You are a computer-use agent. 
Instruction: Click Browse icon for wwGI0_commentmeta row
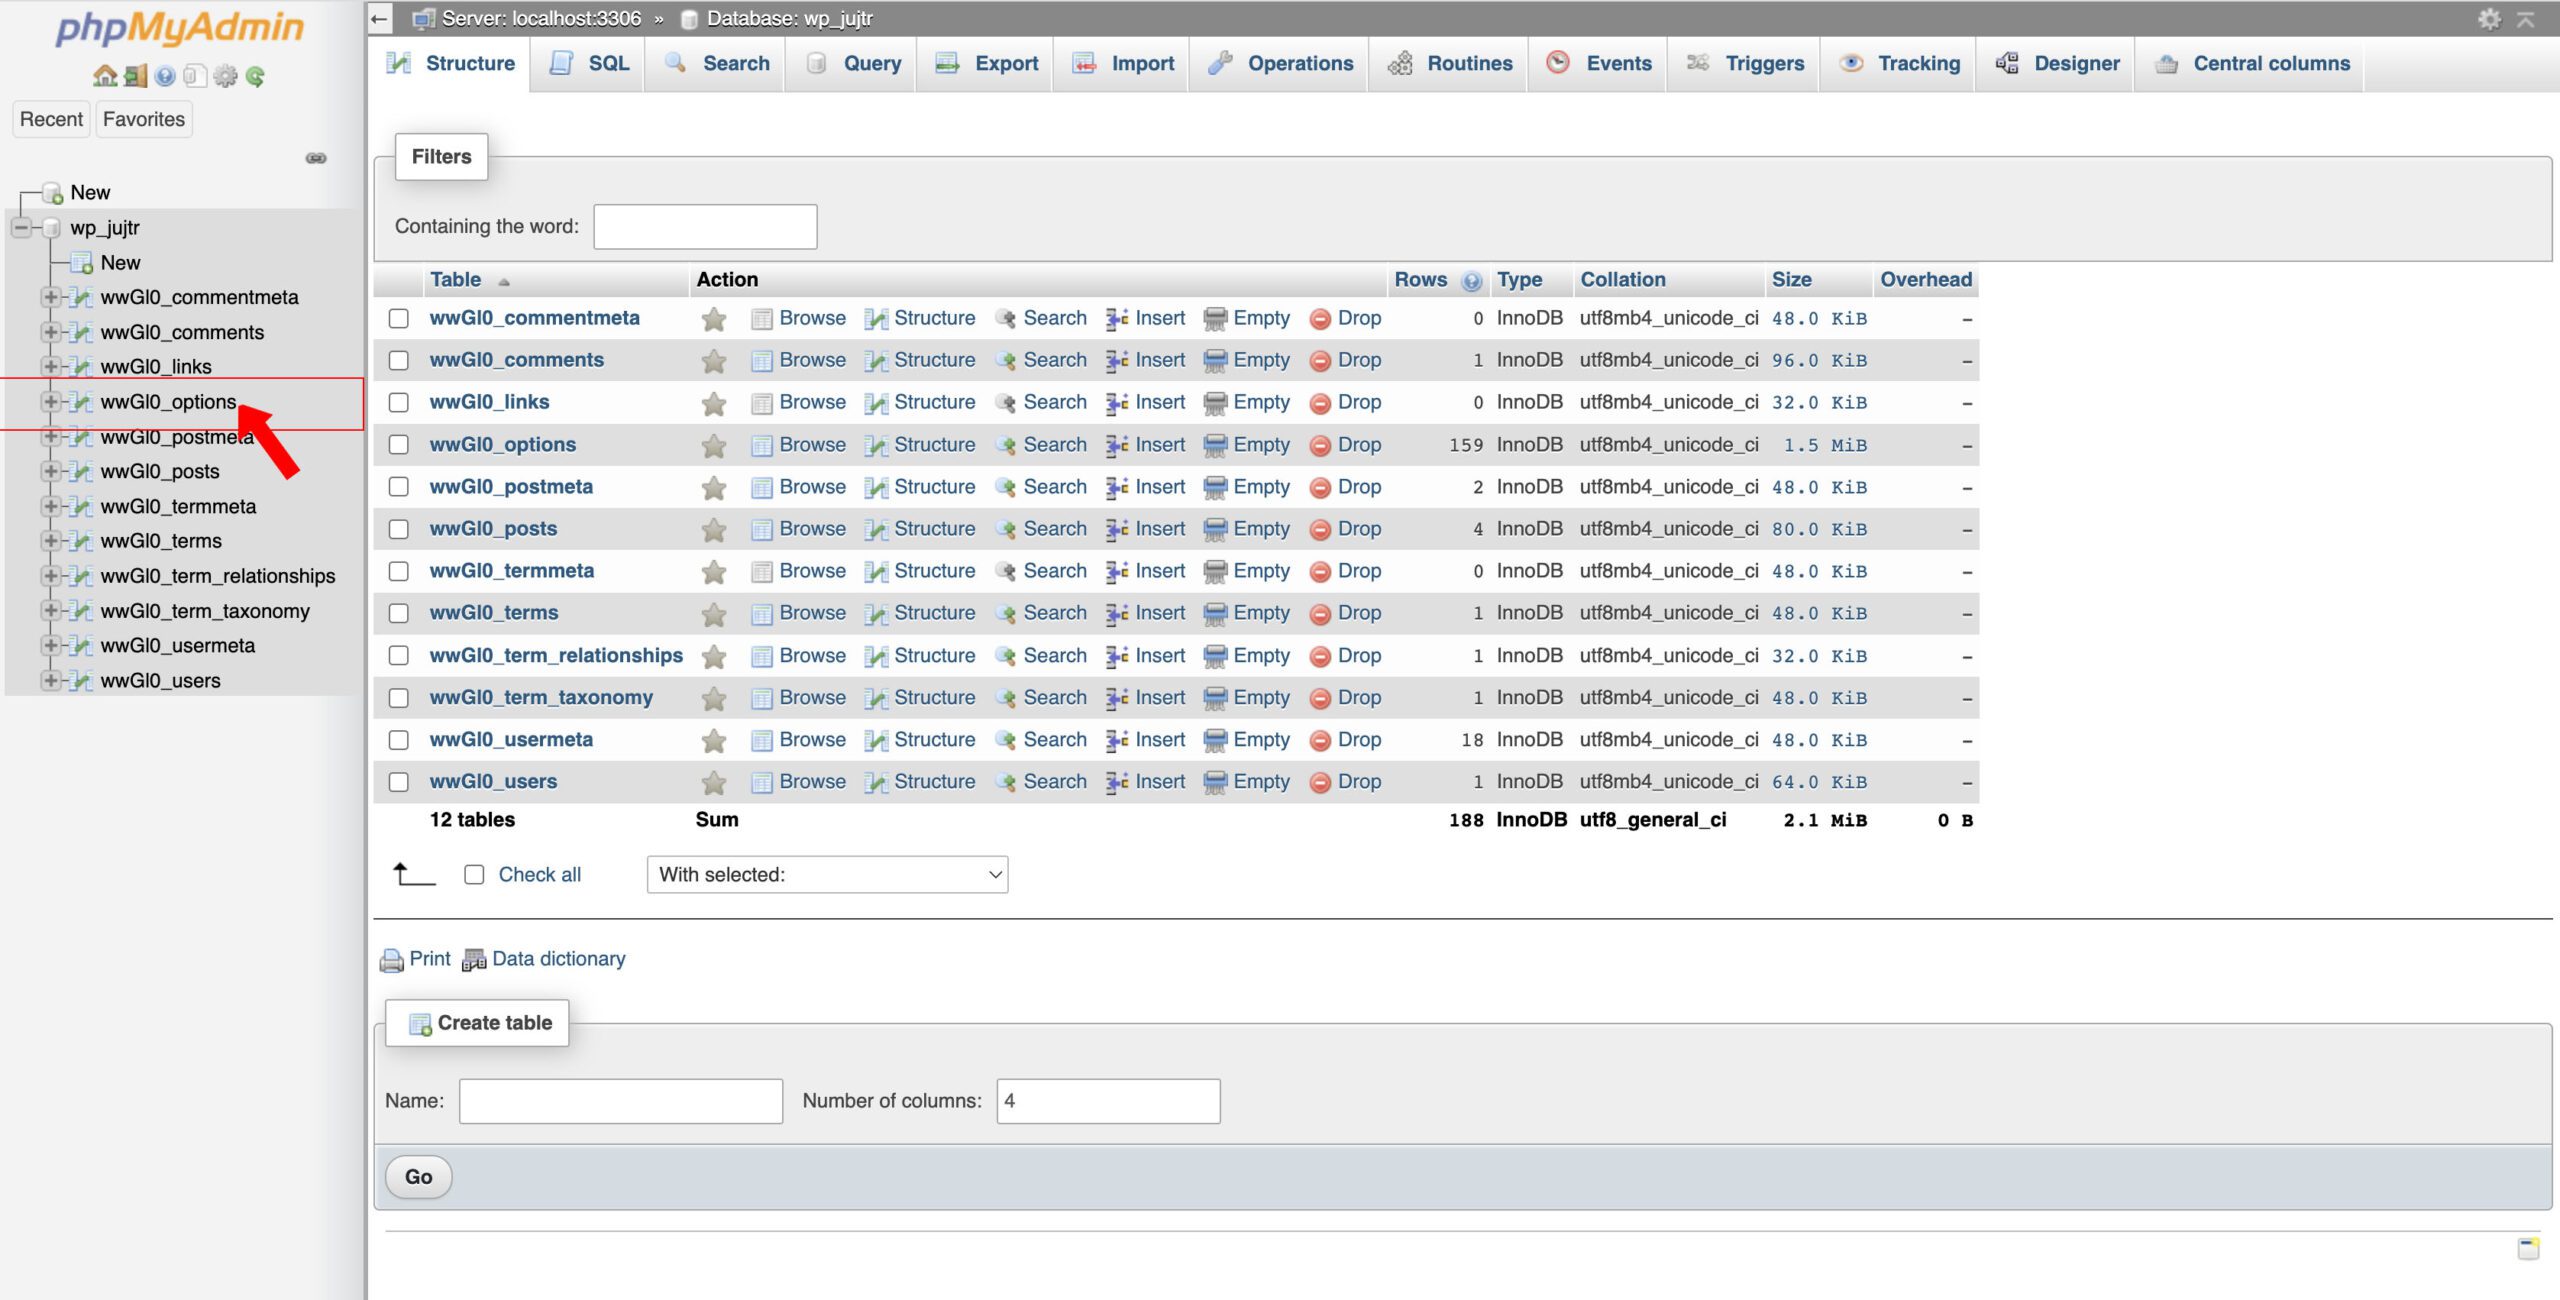pos(762,319)
